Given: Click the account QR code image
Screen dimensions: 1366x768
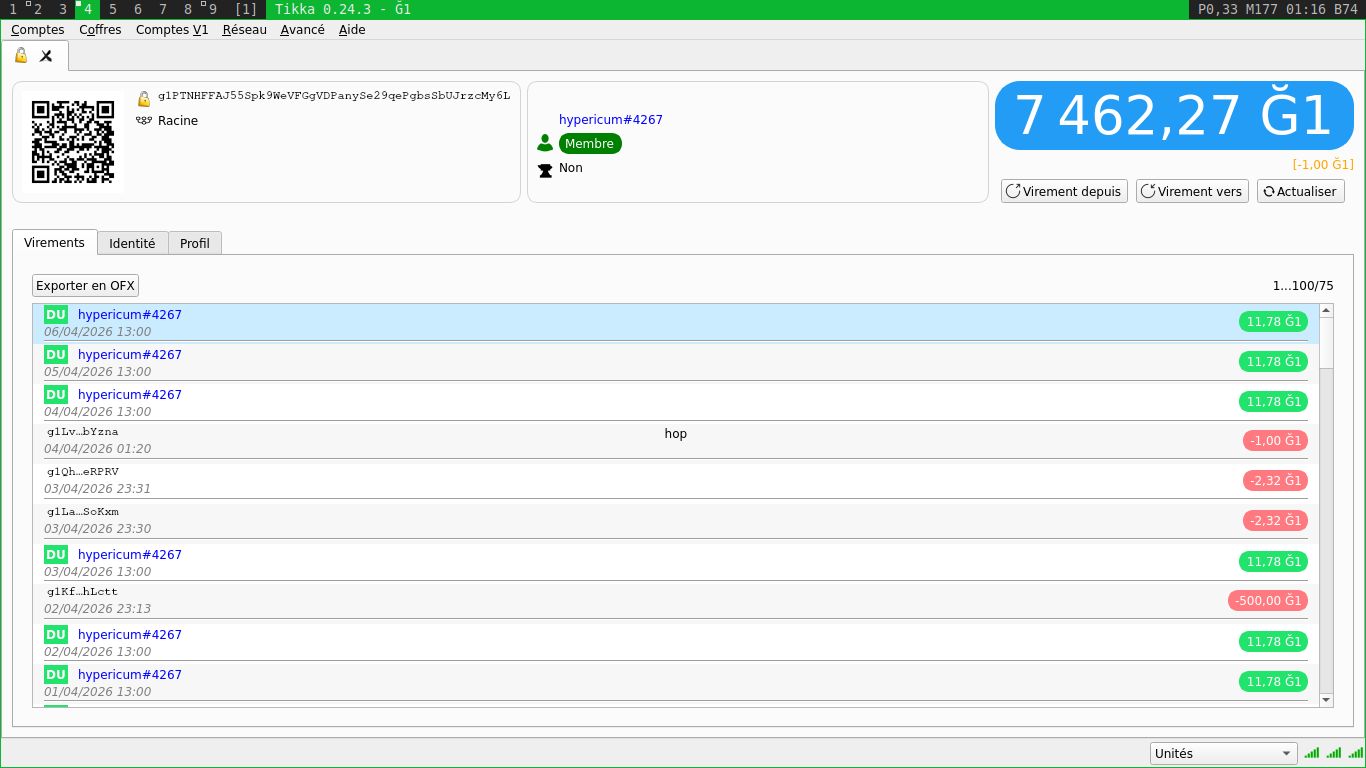Looking at the screenshot, I should 73,142.
